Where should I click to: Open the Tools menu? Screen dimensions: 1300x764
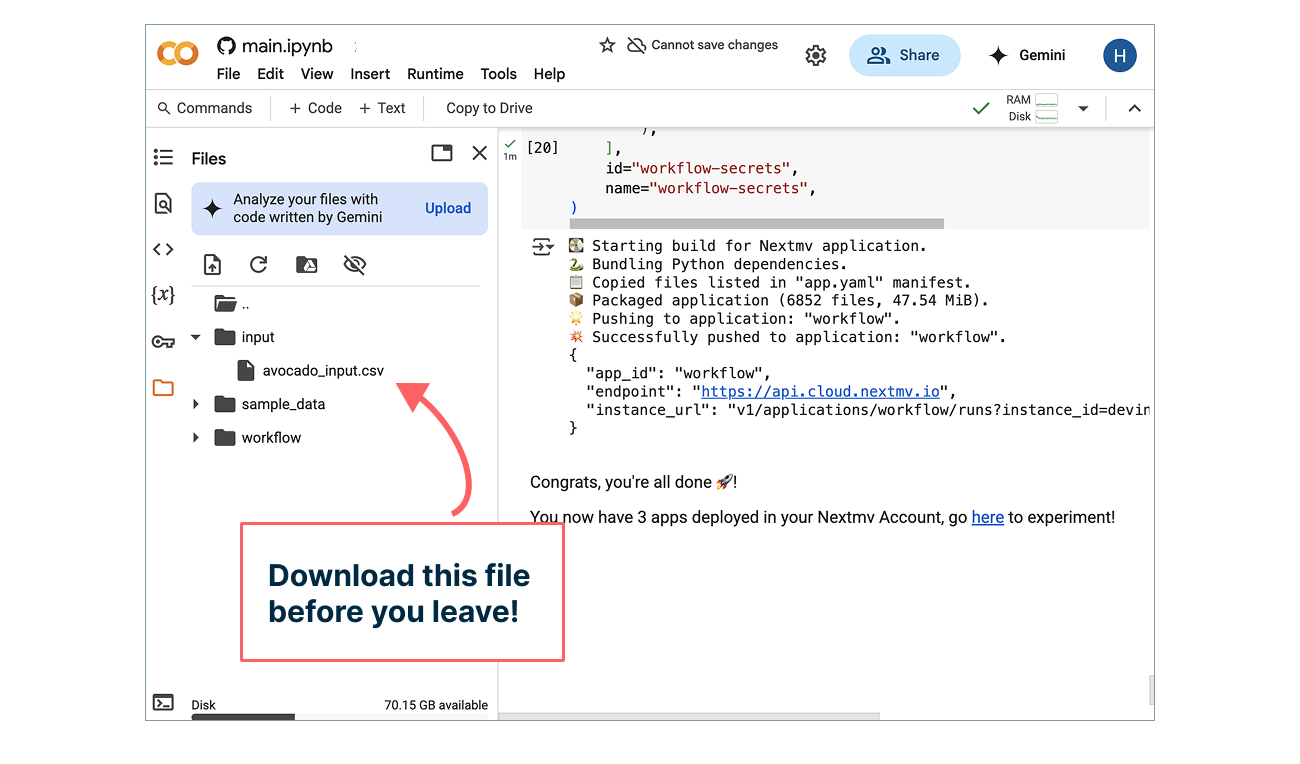click(498, 74)
